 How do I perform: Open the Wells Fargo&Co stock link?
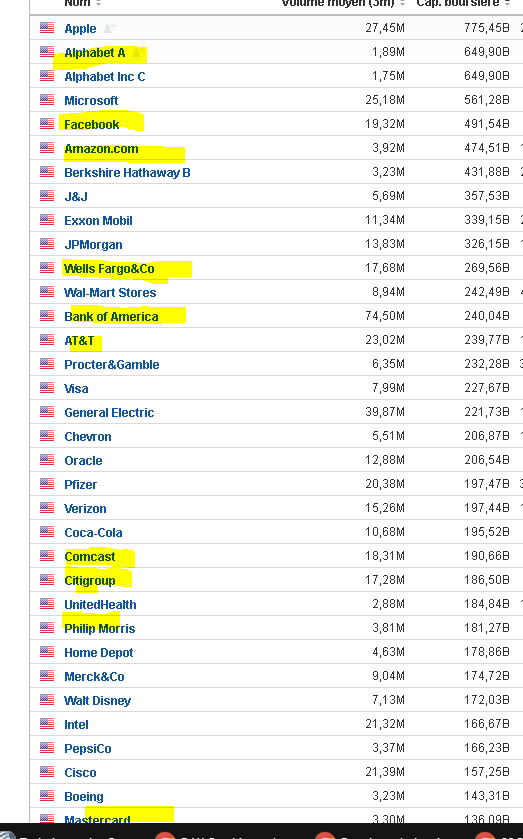coord(109,269)
